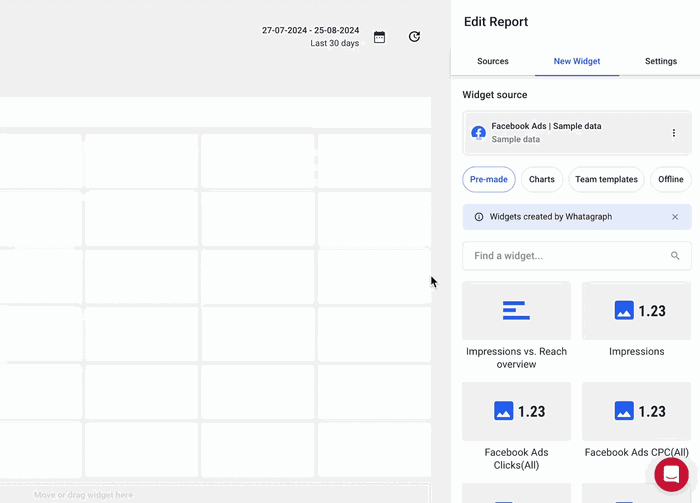Viewport: 700px width, 503px height.
Task: Select the New Widget tab
Action: coord(576,61)
